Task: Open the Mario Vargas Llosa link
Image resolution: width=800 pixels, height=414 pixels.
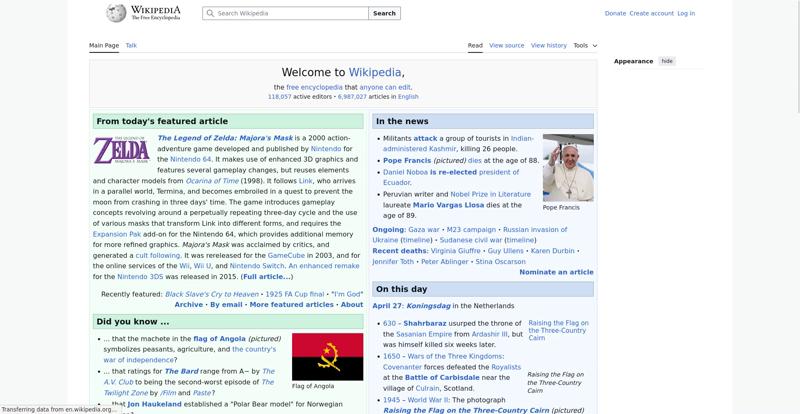Action: pos(447,205)
